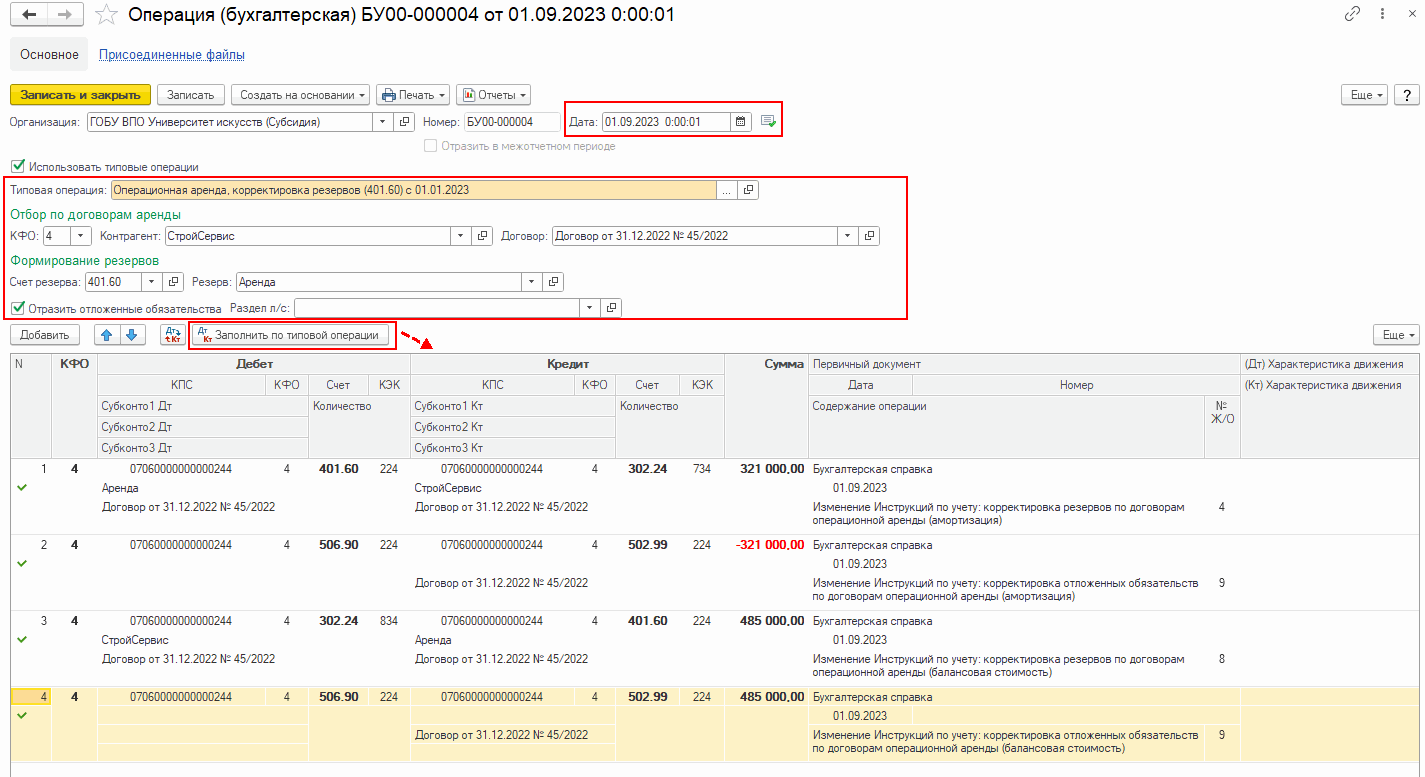1425x777 pixels.
Task: Focus the Номер field БУ00-000004
Action: (x=513, y=122)
